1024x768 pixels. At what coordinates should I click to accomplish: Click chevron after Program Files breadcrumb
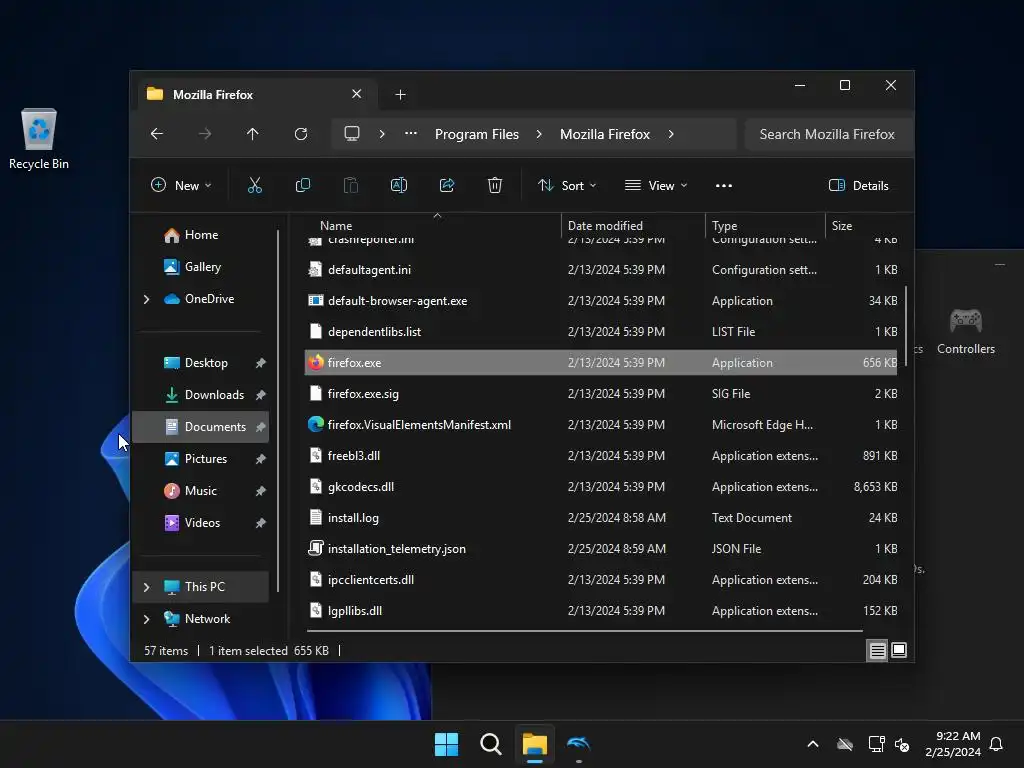click(x=539, y=134)
